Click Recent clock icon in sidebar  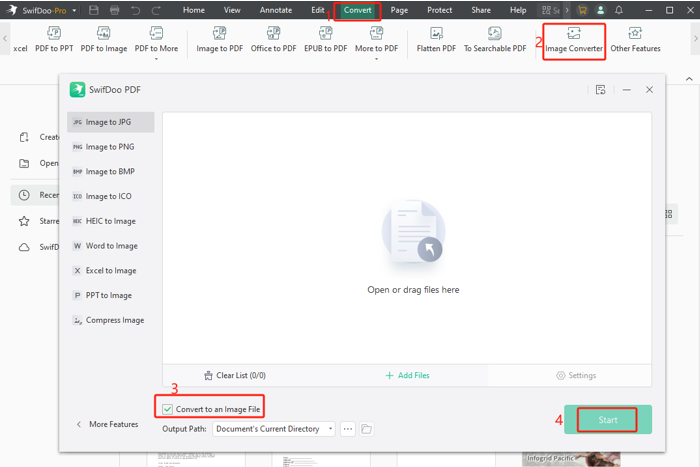coord(24,195)
